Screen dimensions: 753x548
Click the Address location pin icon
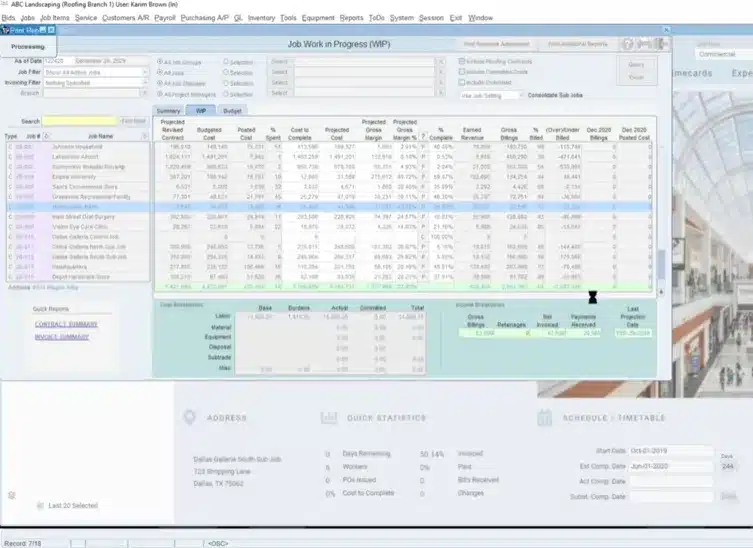[187, 417]
